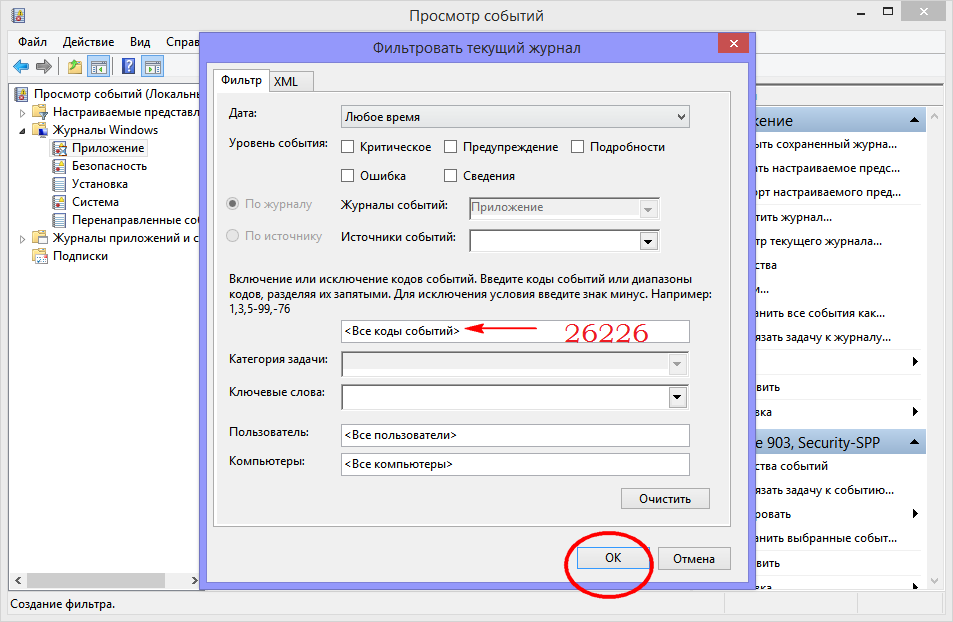Select the Безопасность log icon in tree
953x622 pixels.
point(60,166)
